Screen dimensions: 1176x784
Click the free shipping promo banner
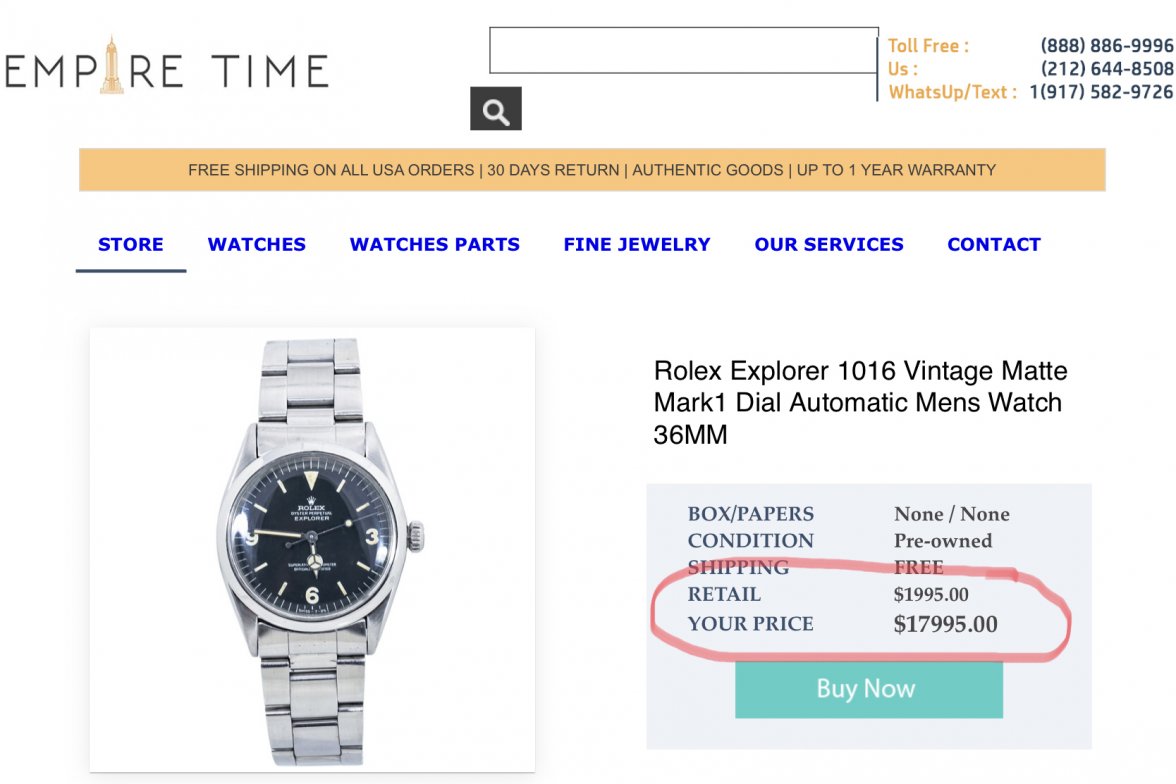(592, 170)
